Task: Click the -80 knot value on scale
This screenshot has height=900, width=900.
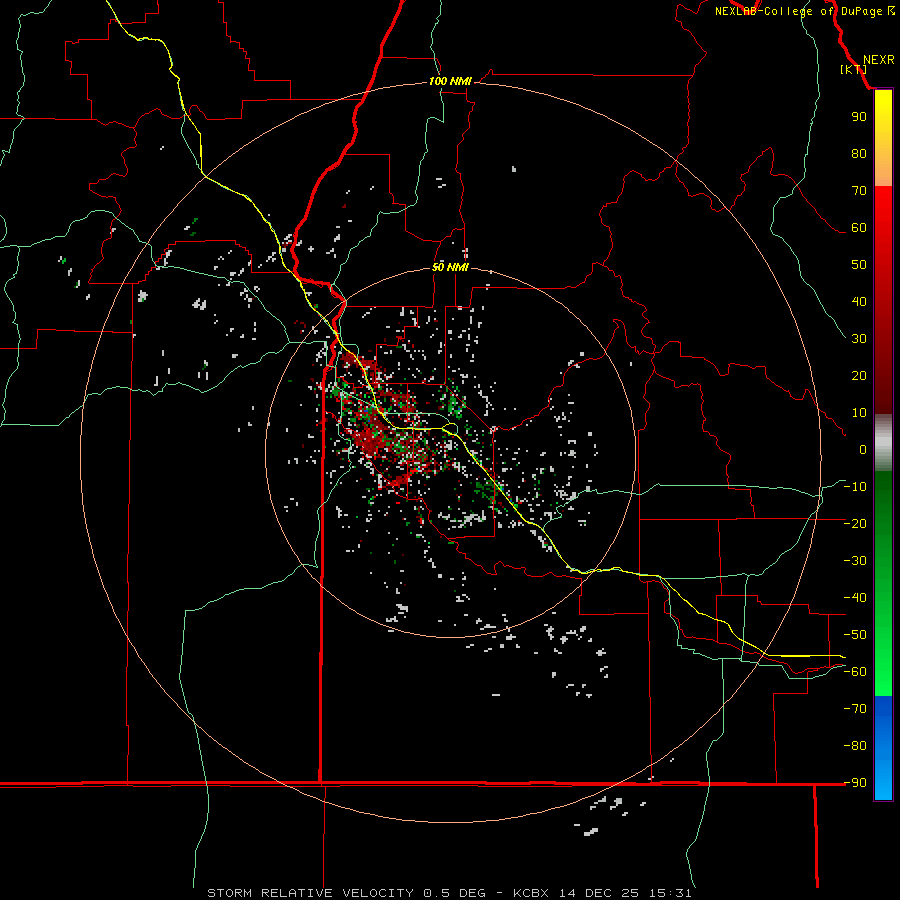Action: click(855, 746)
